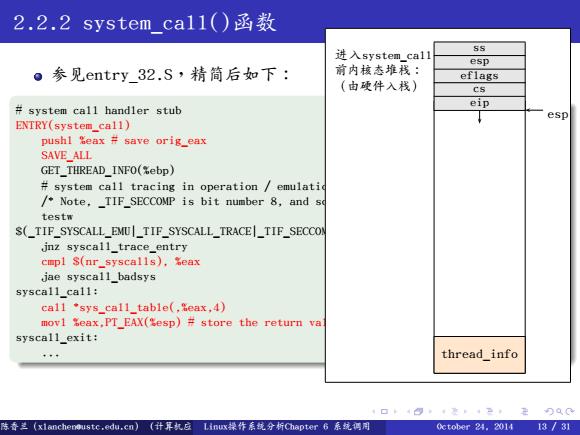The width and height of the screenshot is (580, 435).
Task: Click the 'eip' cell in the stack diagram
Action: [x=479, y=103]
